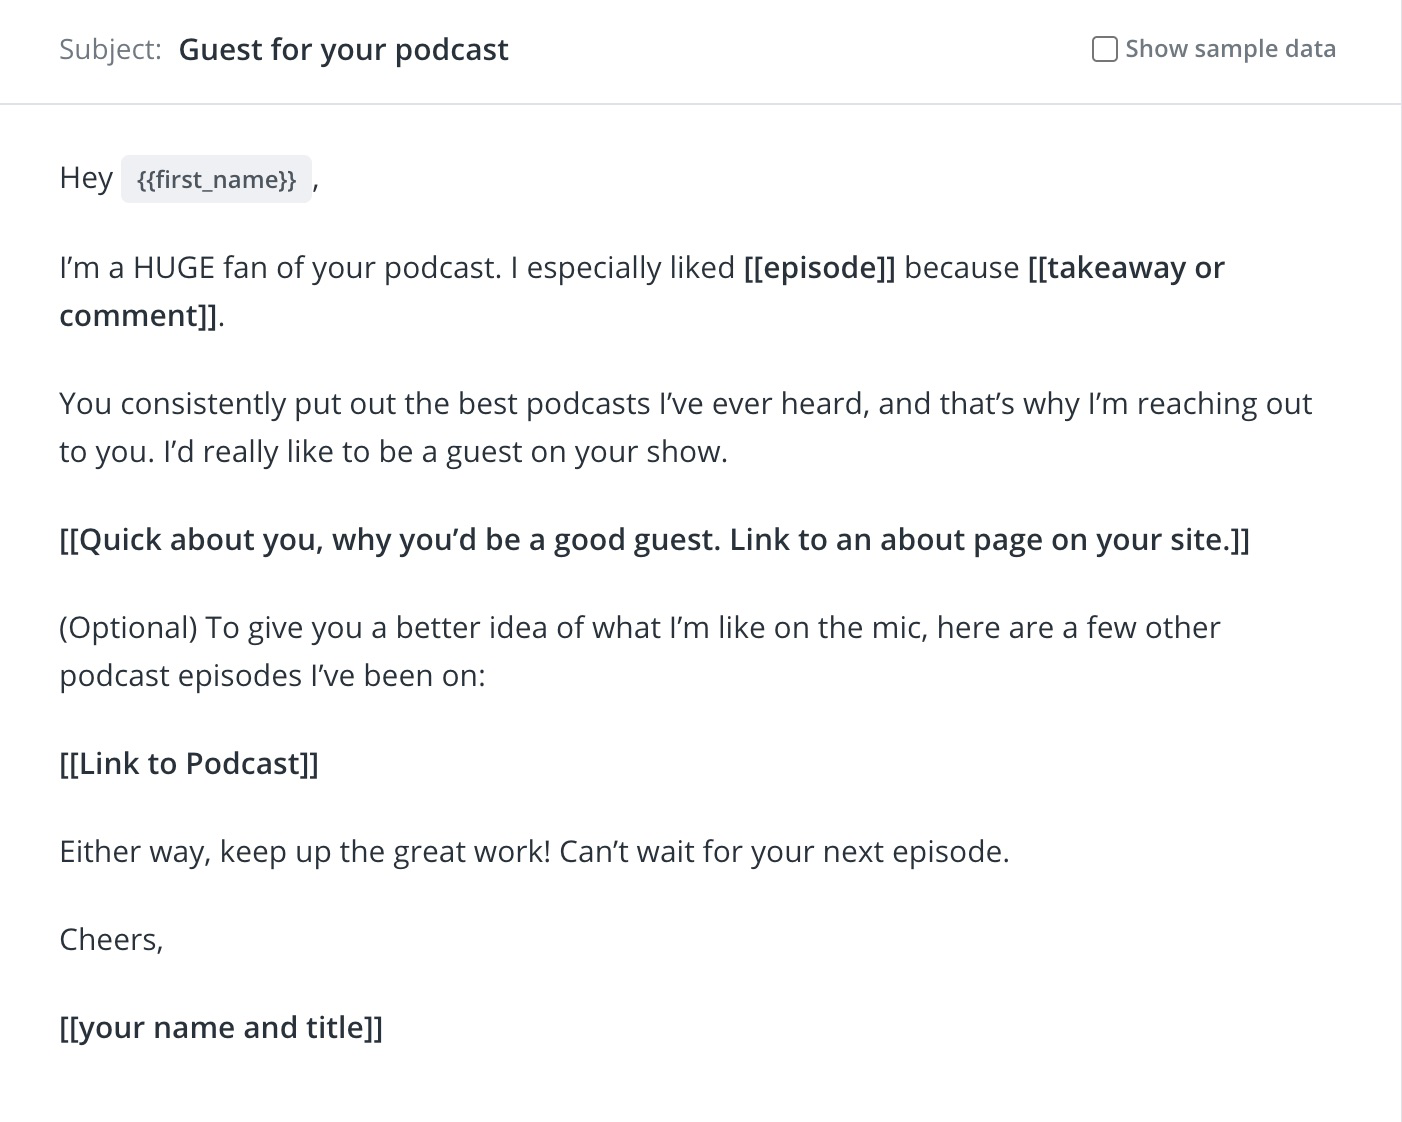
Task: Click the word "Hey" in the greeting
Action: coord(86,178)
